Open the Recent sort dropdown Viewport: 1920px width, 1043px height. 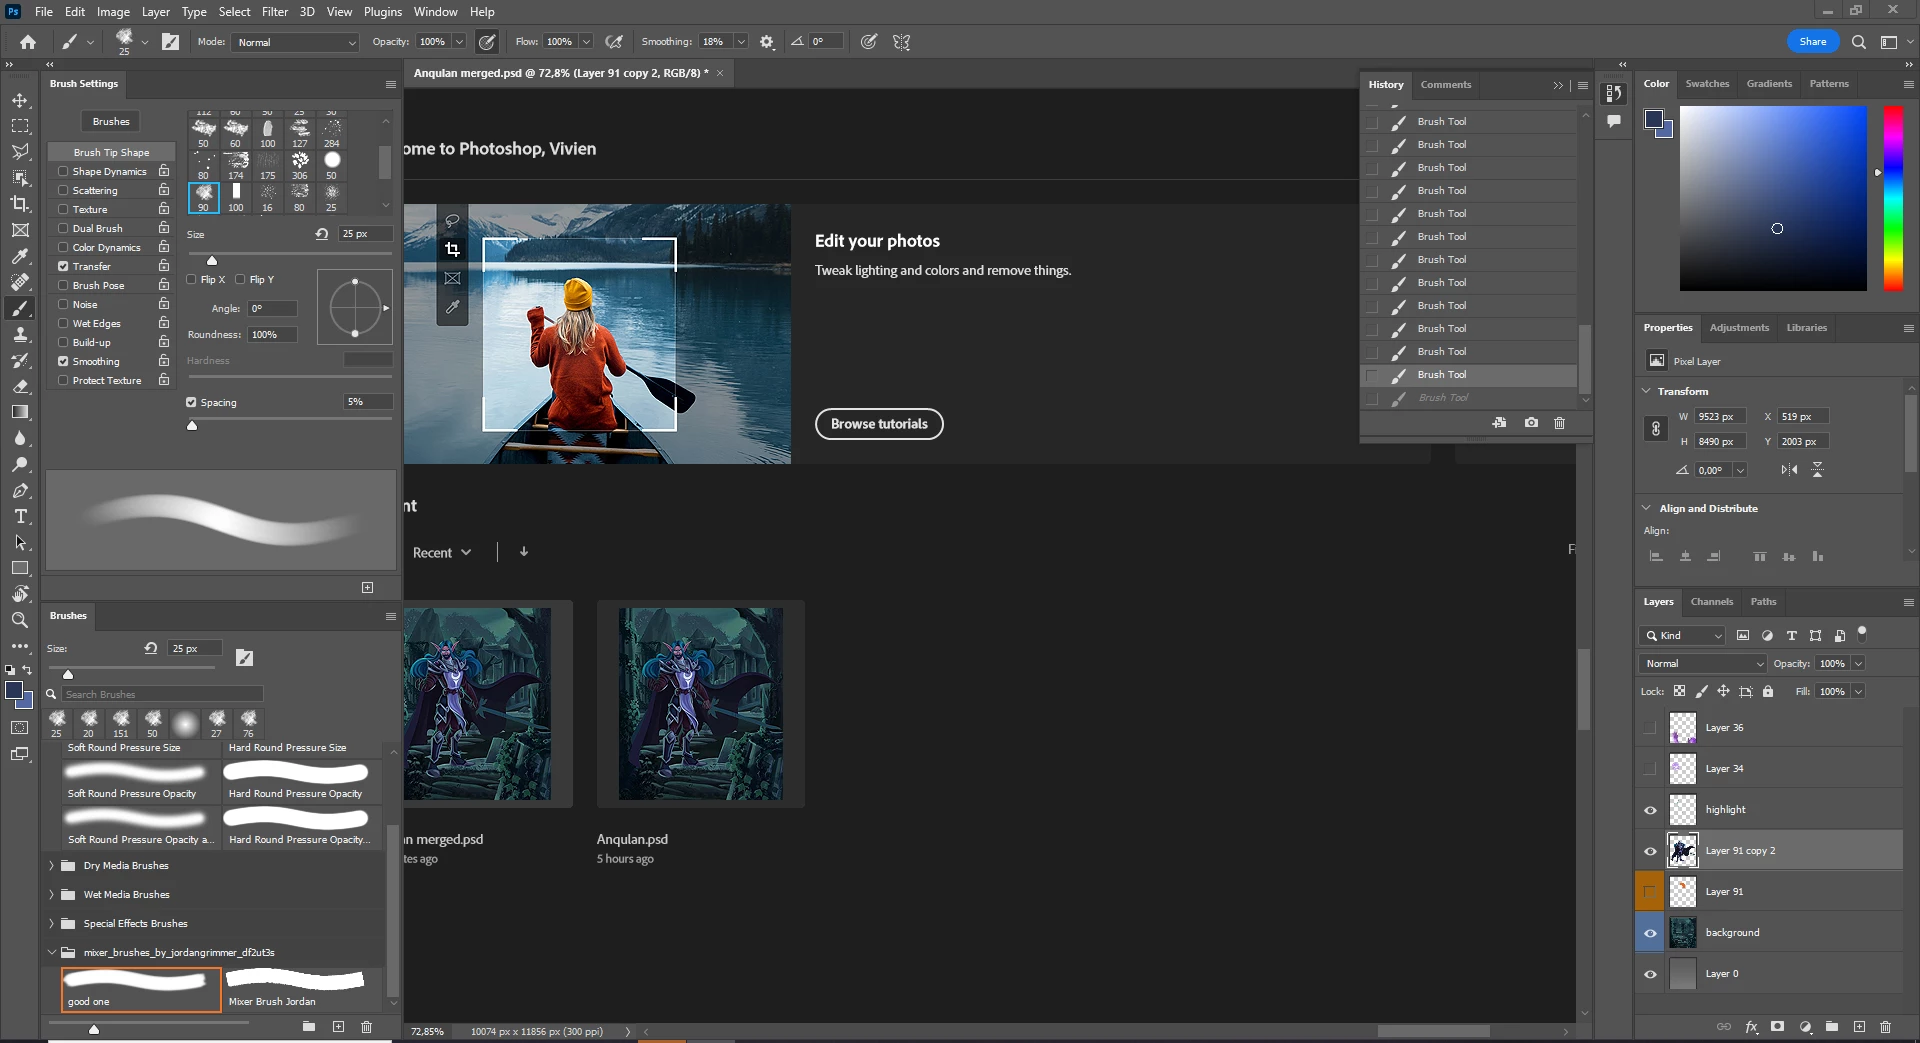point(442,552)
